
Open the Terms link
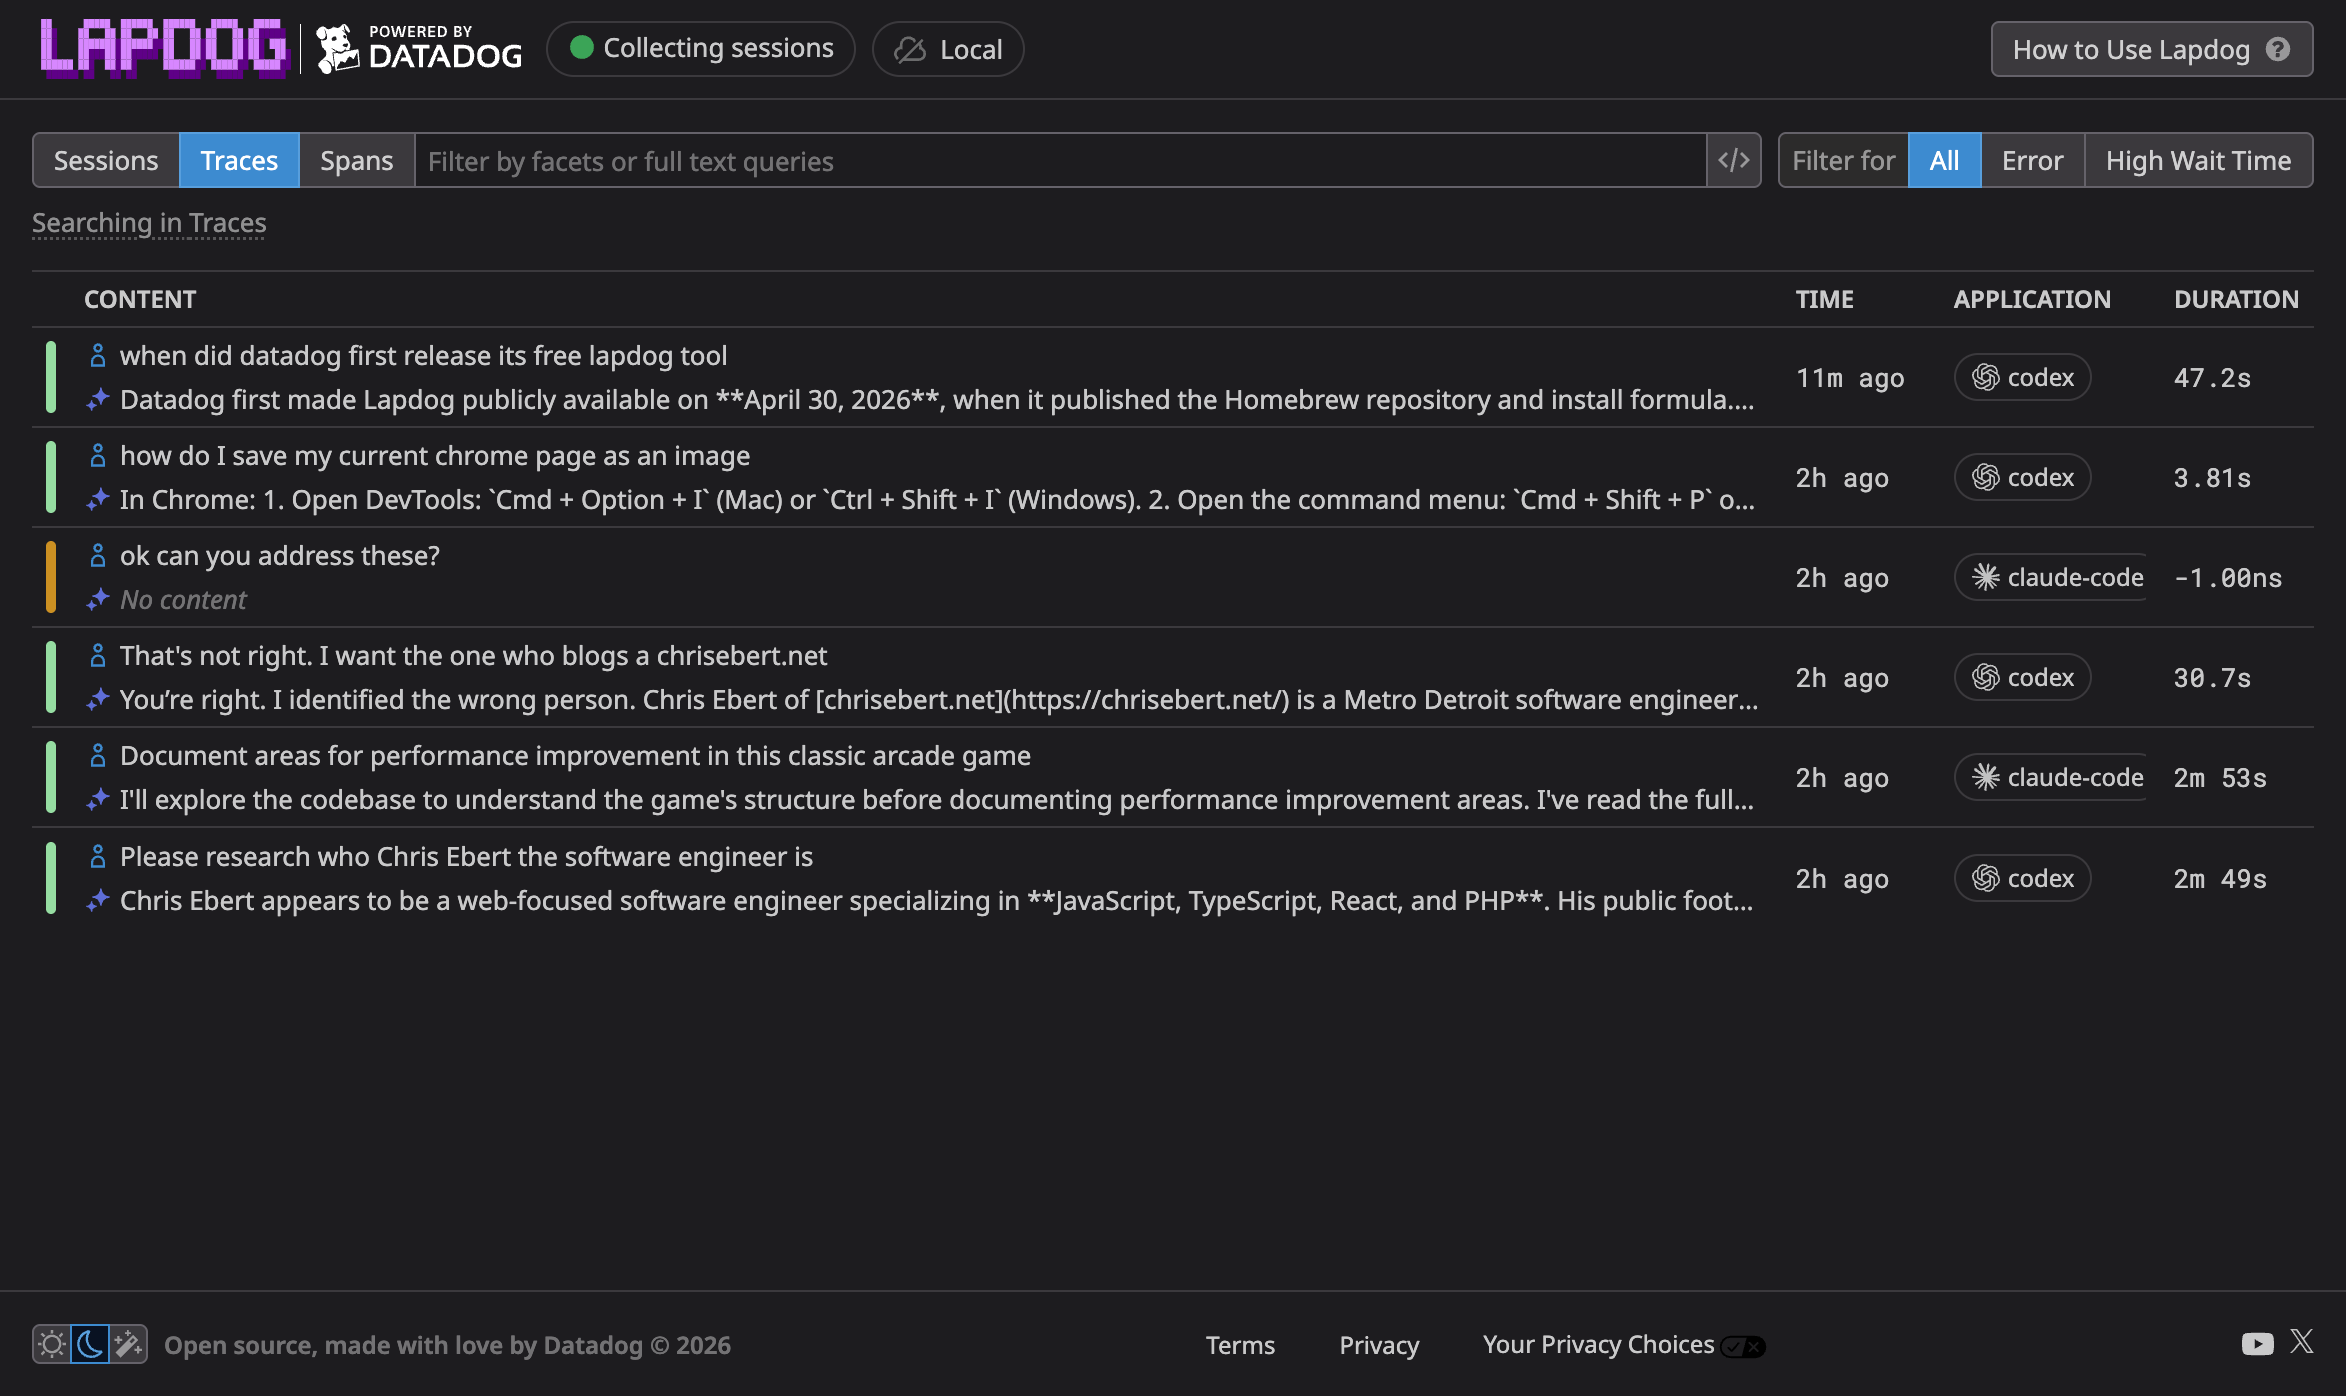[1240, 1345]
